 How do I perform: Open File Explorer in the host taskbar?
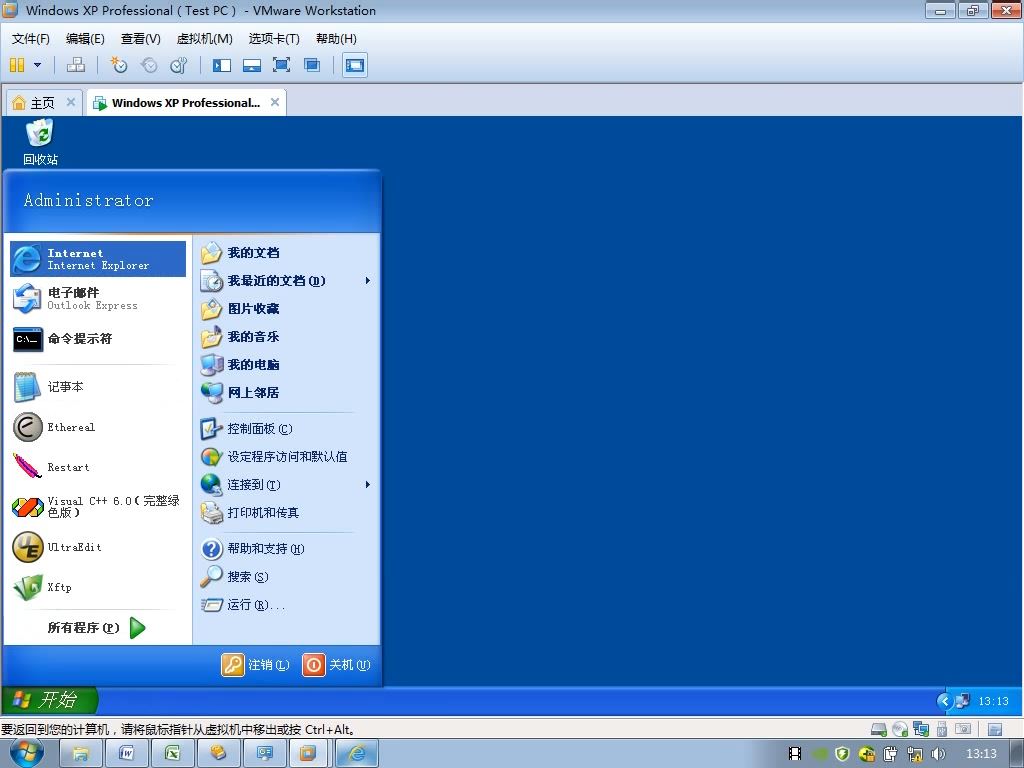(80, 753)
